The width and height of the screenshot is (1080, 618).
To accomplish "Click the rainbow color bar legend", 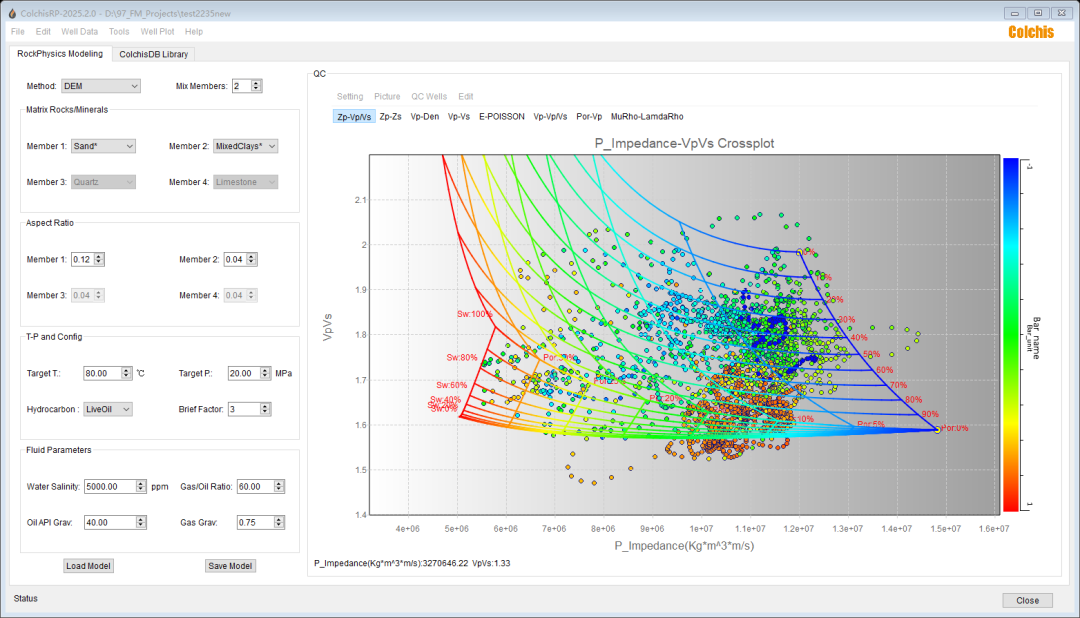I will (x=1012, y=335).
